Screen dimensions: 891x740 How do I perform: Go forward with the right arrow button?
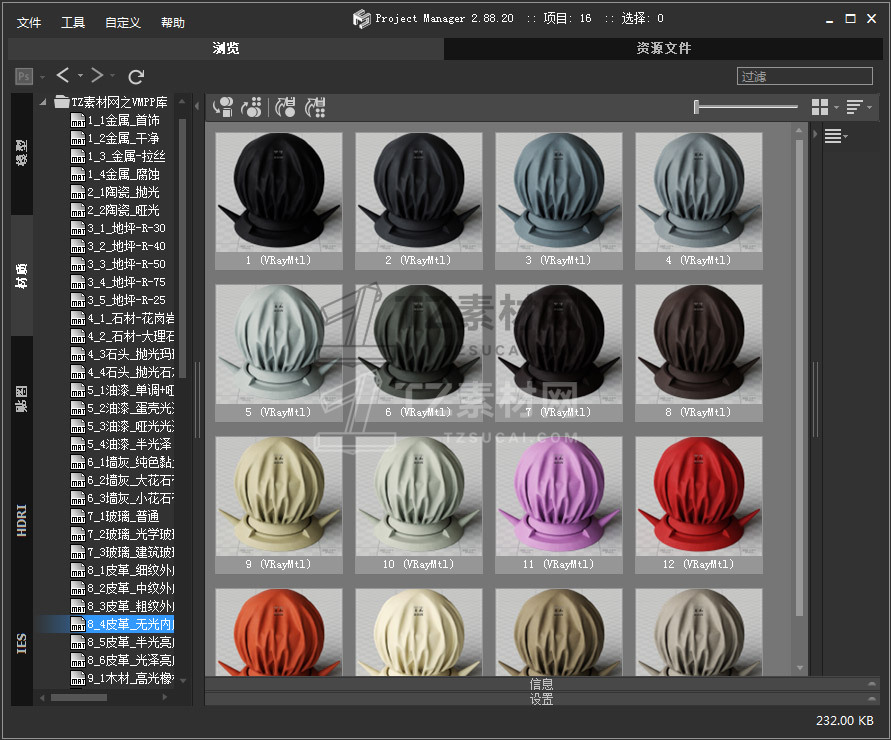[97, 76]
